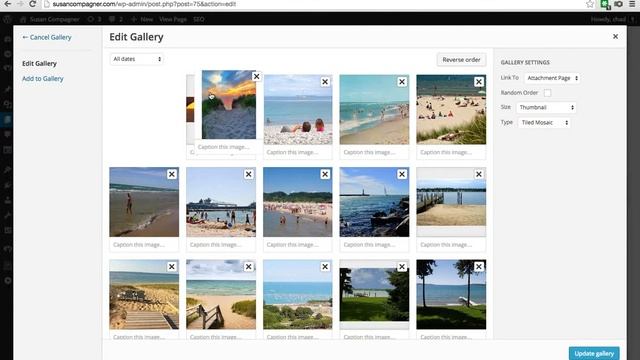Viewport: 640px width, 360px height.
Task: Remove the crowded sandy beach with dune grass image
Action: tap(479, 82)
